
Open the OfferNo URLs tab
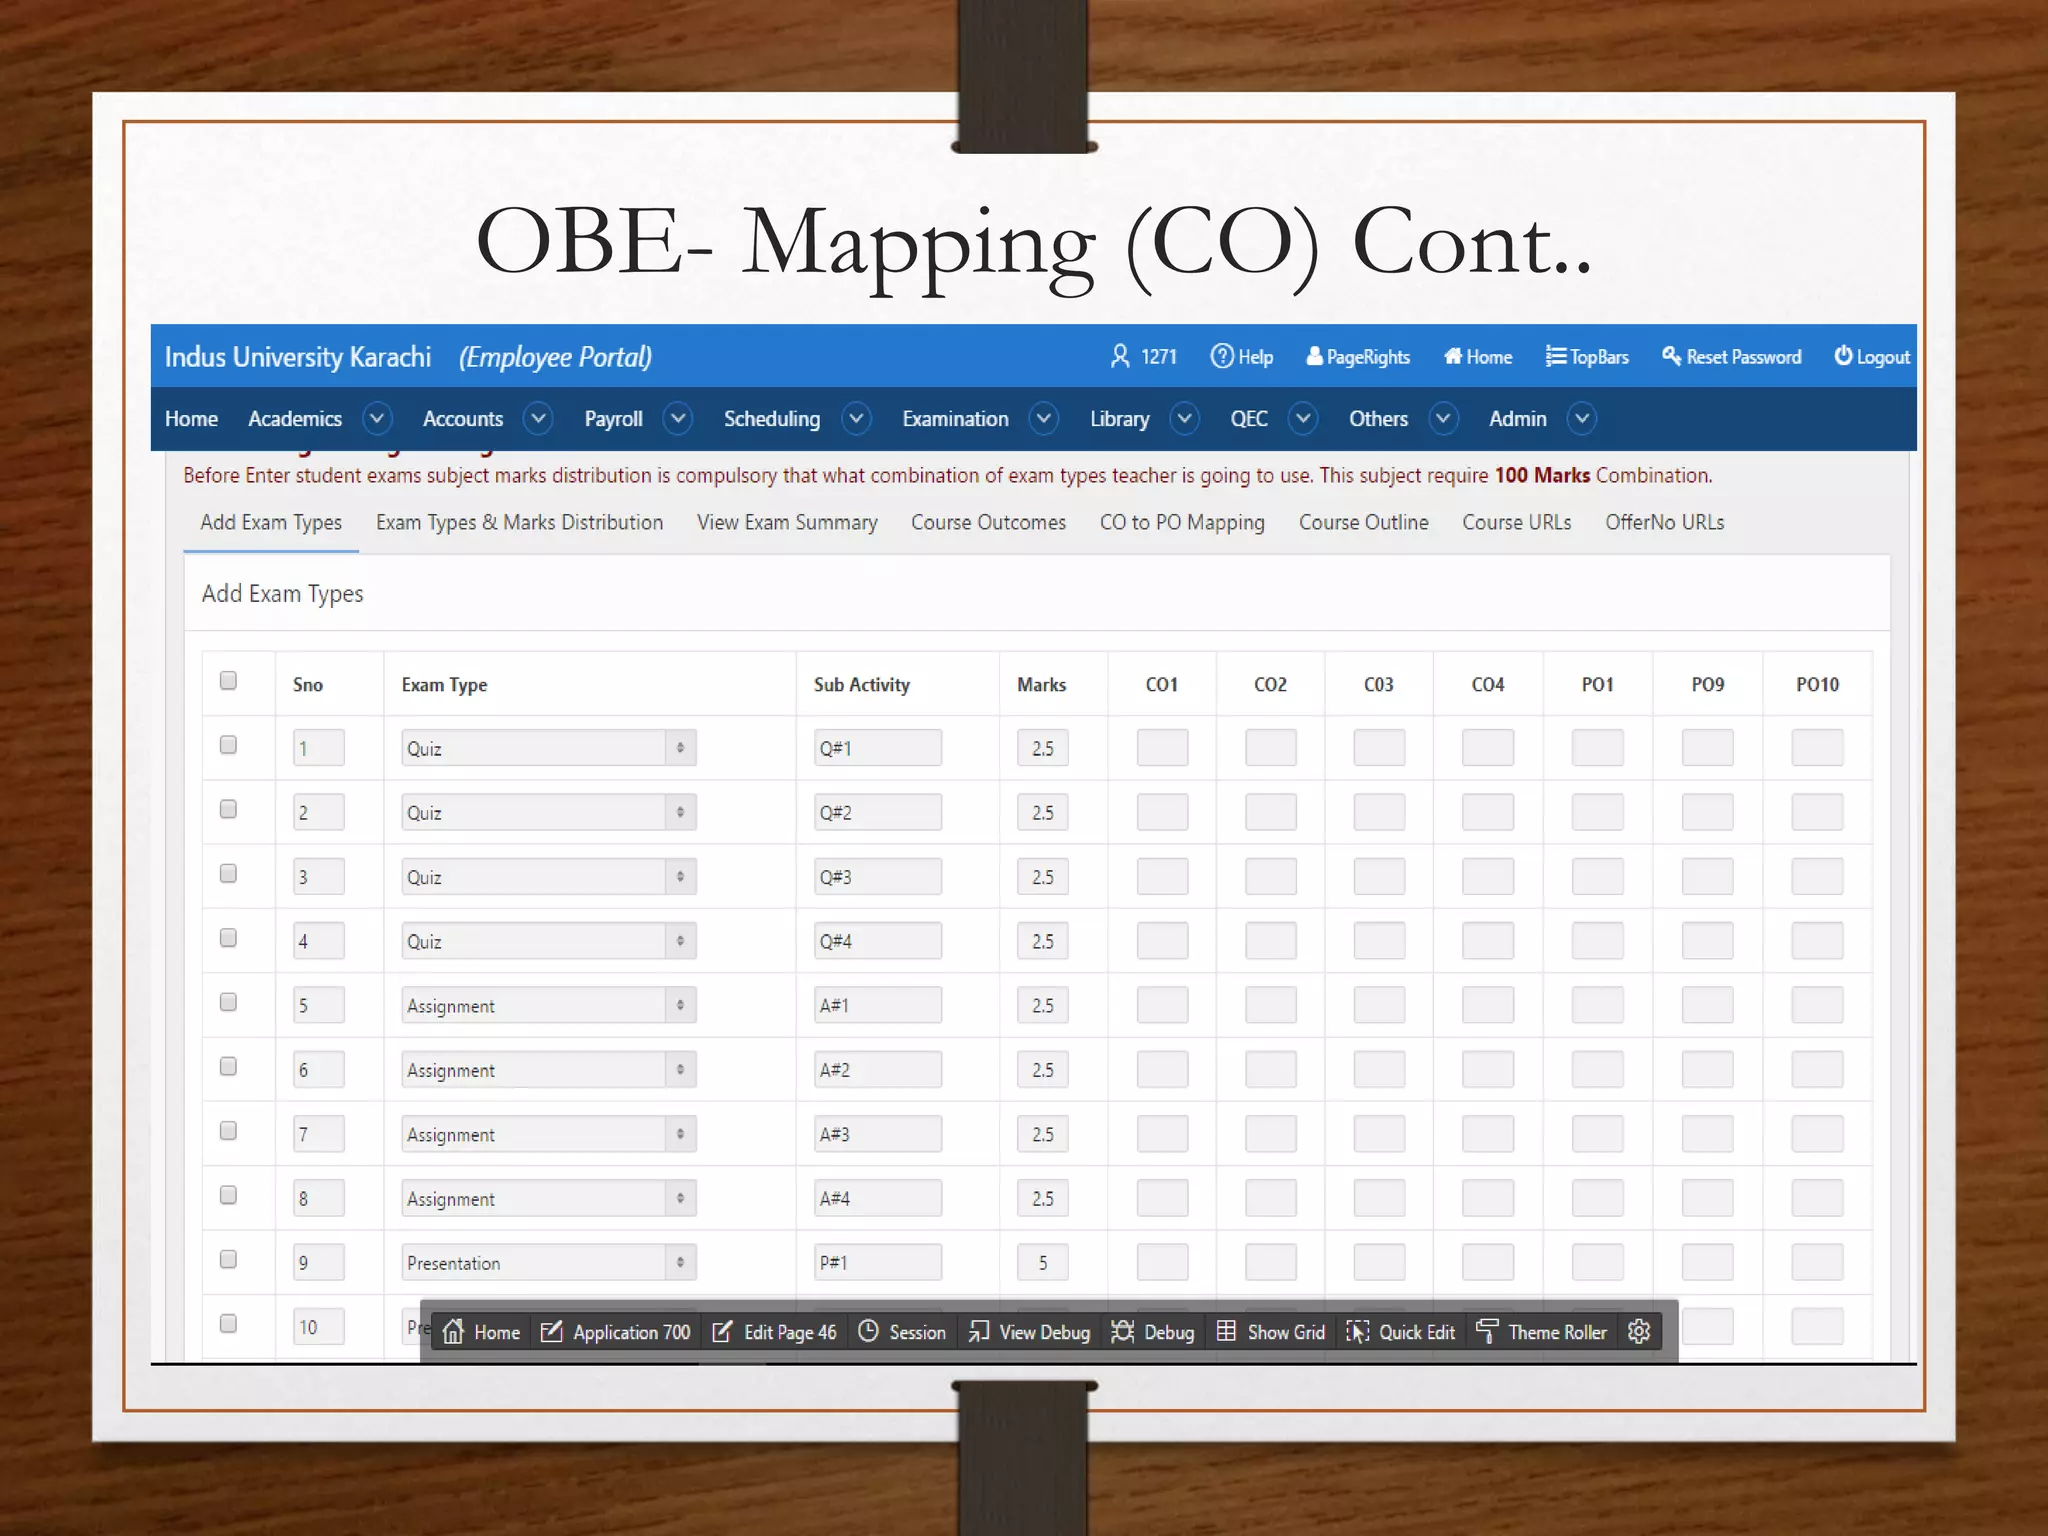pos(1664,523)
